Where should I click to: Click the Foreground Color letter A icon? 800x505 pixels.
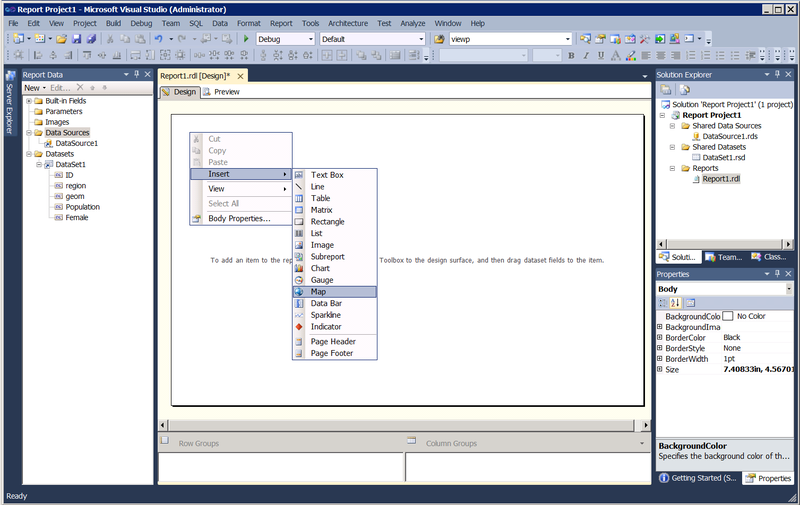(616, 56)
